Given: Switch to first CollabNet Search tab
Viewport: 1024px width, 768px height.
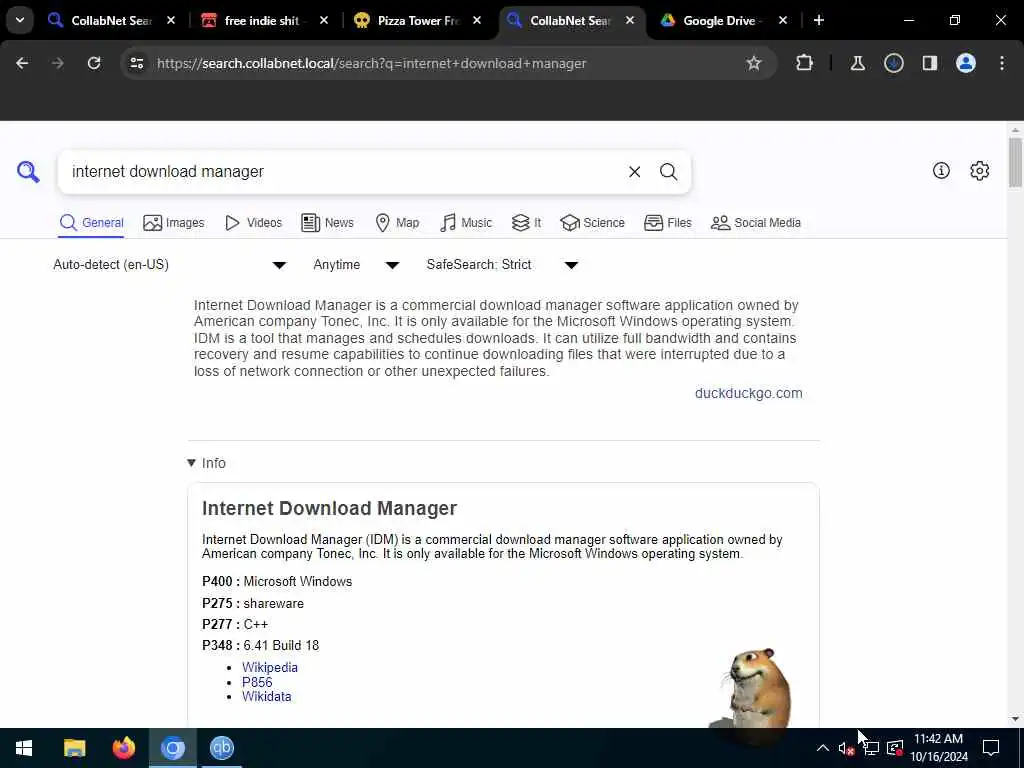Looking at the screenshot, I should tap(112, 20).
